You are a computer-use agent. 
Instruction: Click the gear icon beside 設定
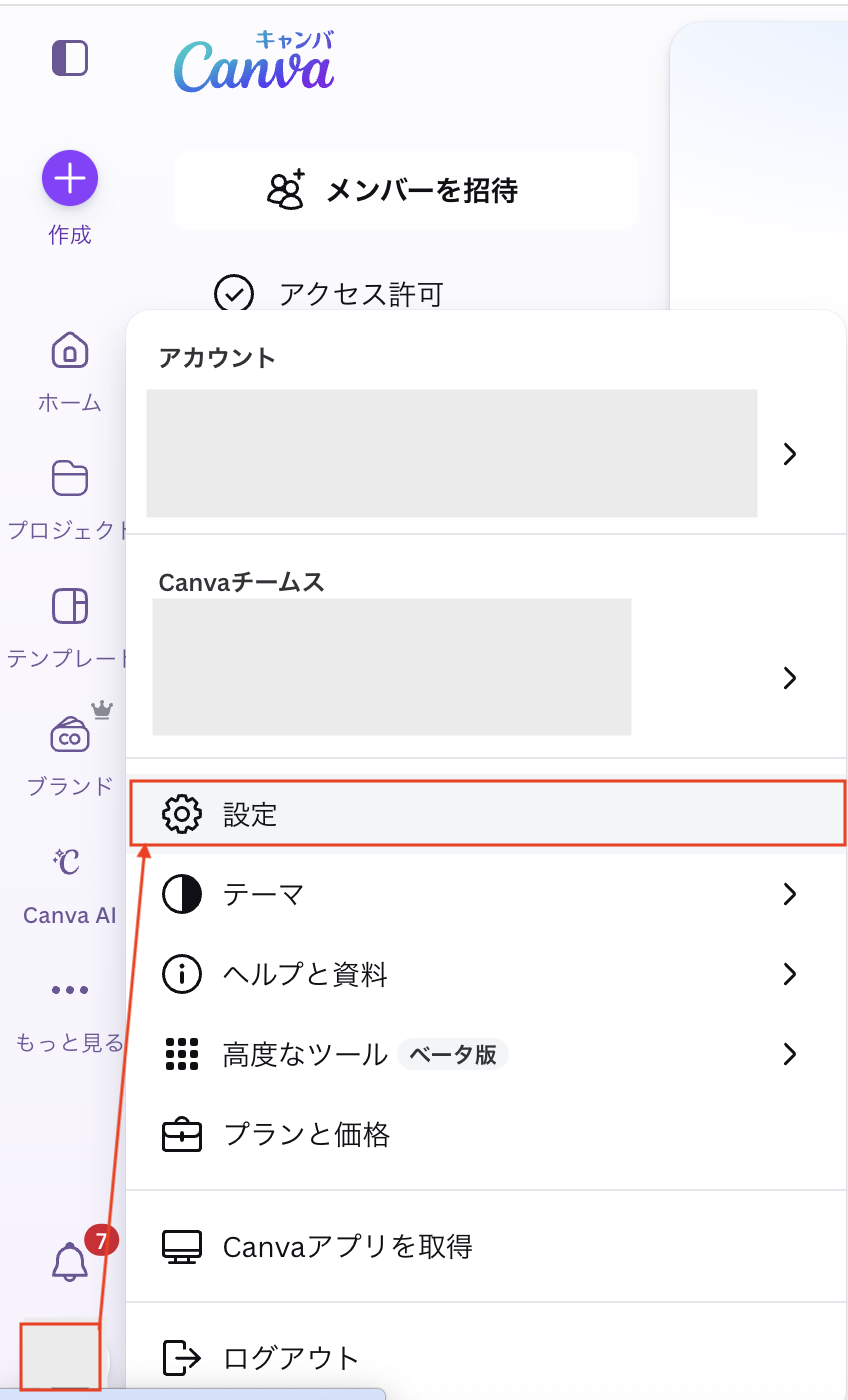click(182, 814)
